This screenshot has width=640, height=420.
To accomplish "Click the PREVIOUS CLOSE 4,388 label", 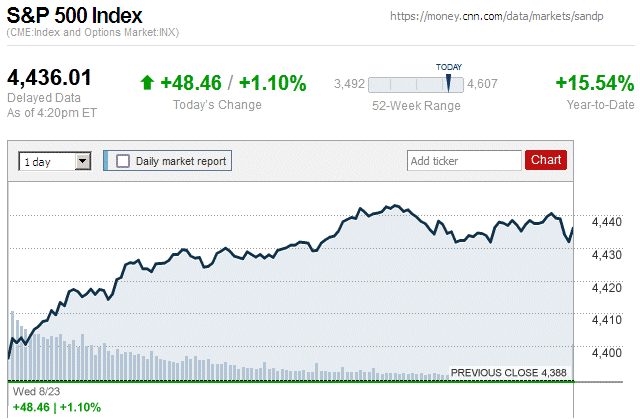I will click(x=508, y=372).
